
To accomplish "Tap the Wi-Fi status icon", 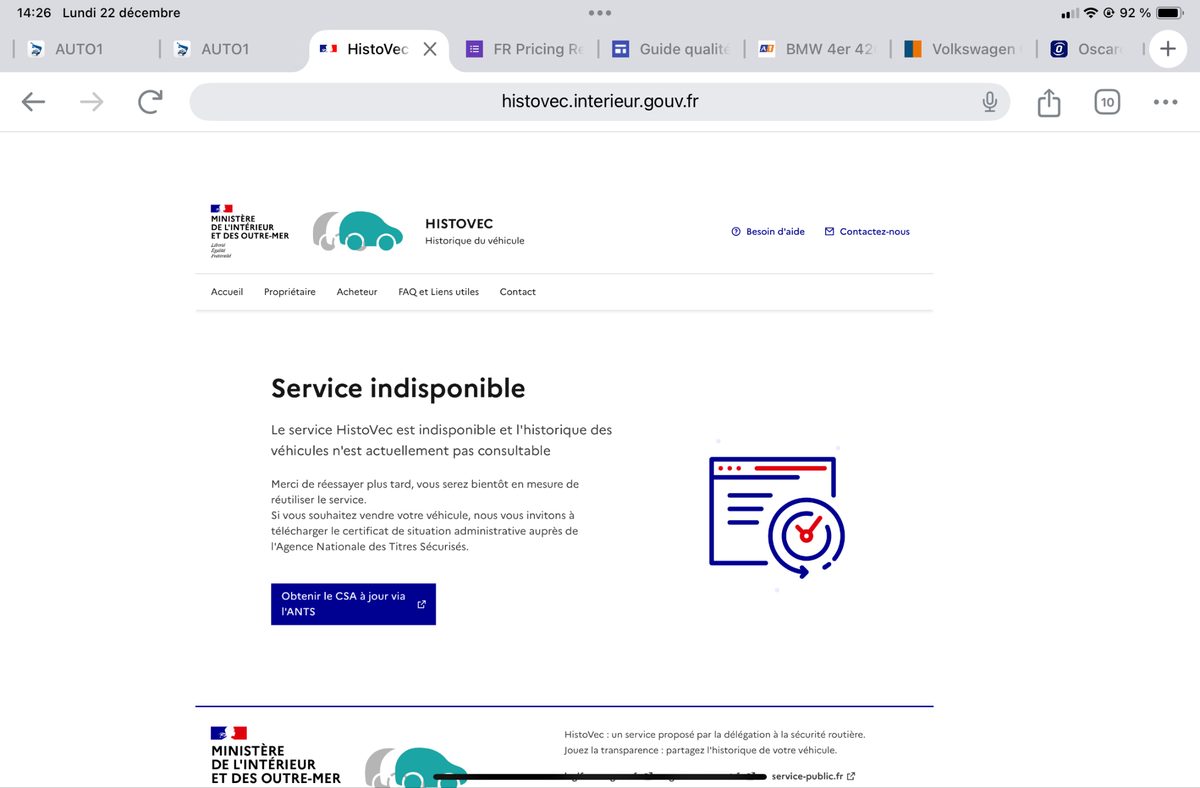I will pos(1091,13).
